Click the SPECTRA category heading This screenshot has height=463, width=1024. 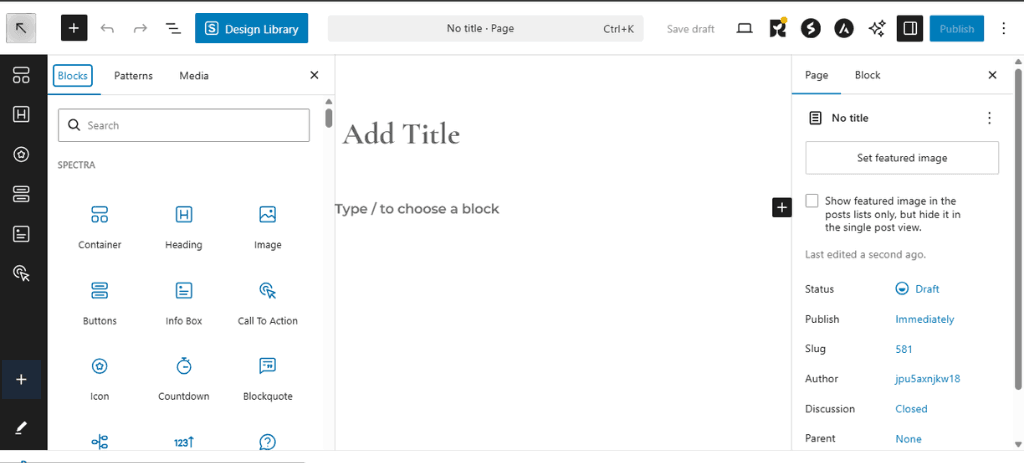coord(76,165)
